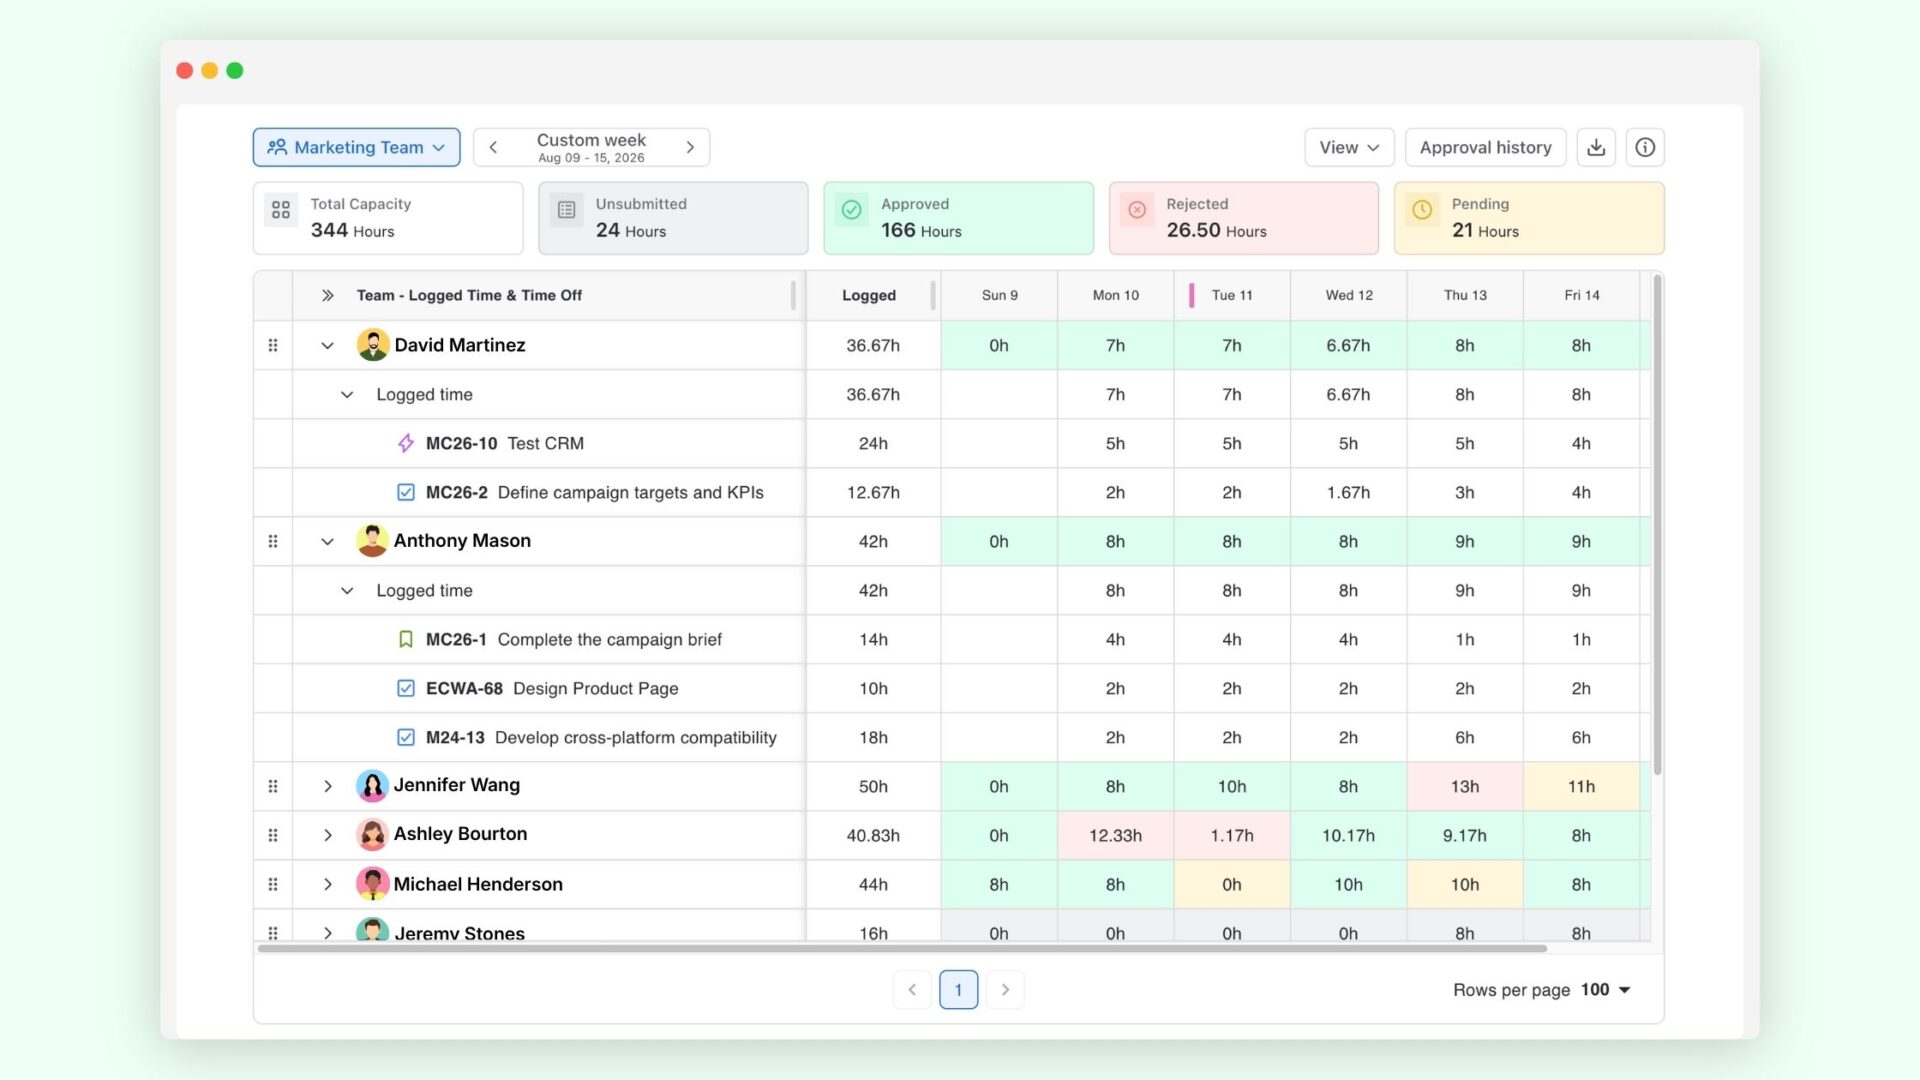The image size is (1920, 1080).
Task: Filter by Rejected 26.50 Hours card
Action: [1244, 218]
